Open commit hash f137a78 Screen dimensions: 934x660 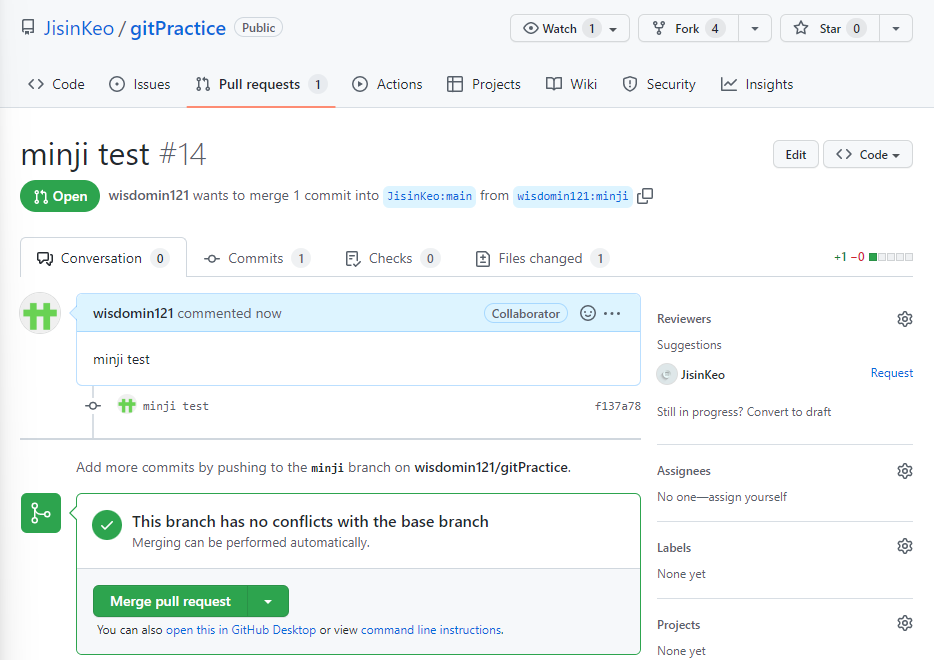pos(618,406)
